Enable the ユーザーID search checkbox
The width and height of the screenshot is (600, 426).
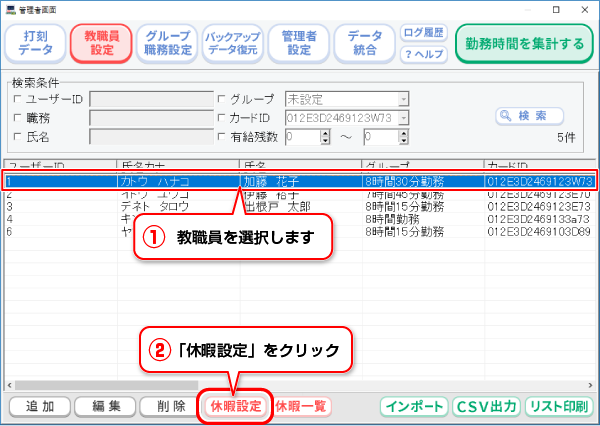(x=17, y=99)
